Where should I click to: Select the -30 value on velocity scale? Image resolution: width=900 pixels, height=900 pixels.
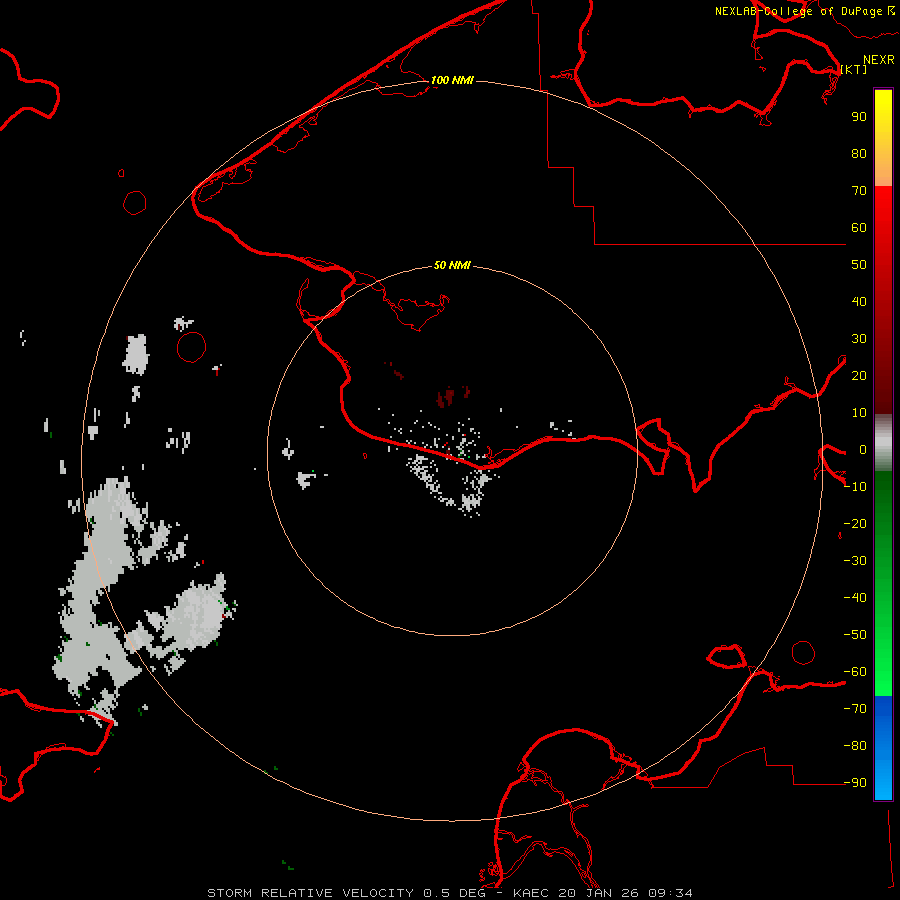click(x=855, y=561)
